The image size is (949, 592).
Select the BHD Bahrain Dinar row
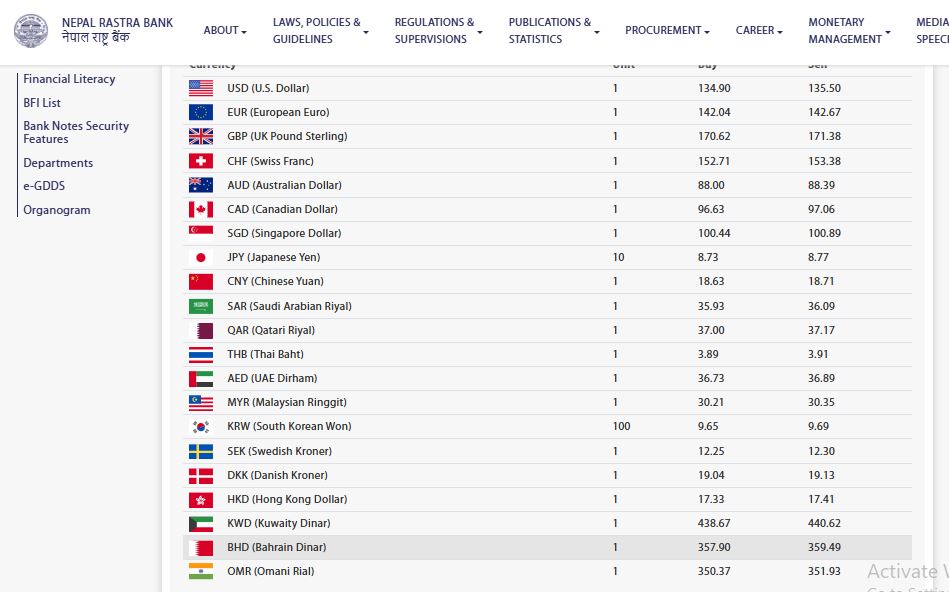coord(547,547)
